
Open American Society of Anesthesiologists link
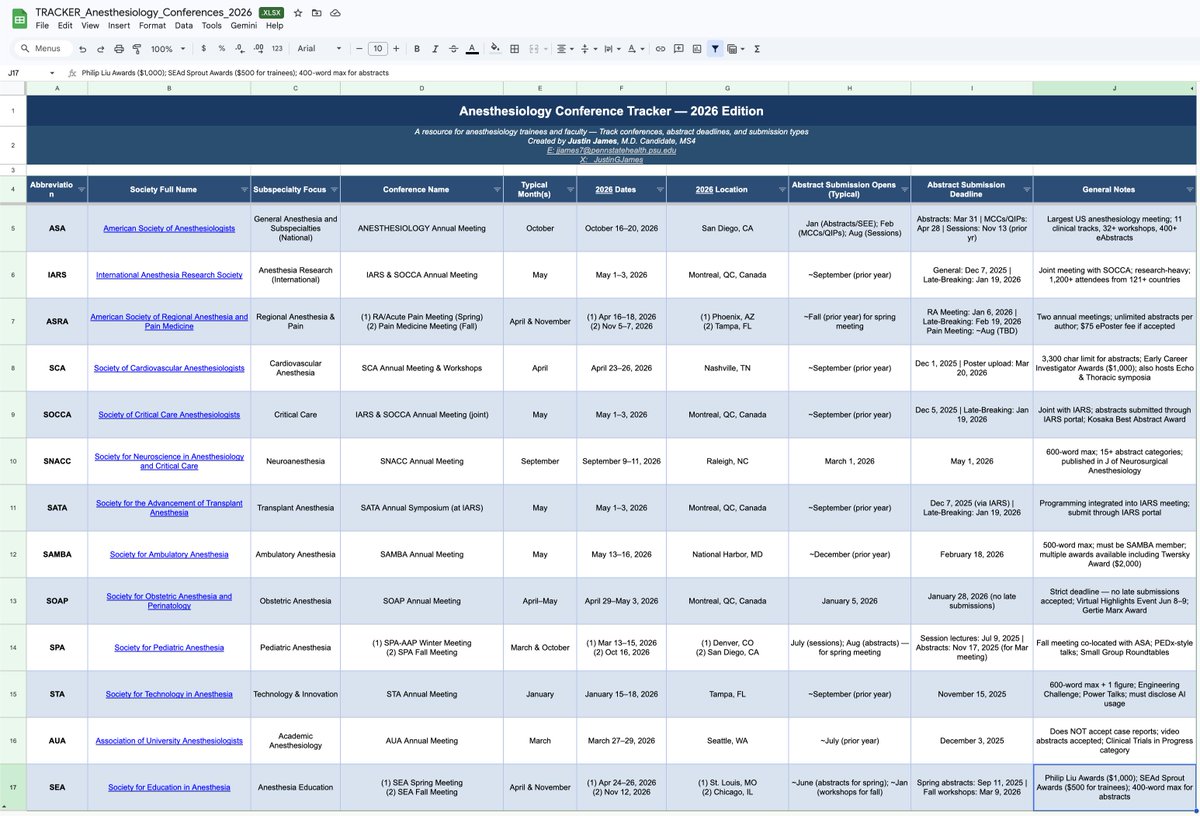coord(169,228)
